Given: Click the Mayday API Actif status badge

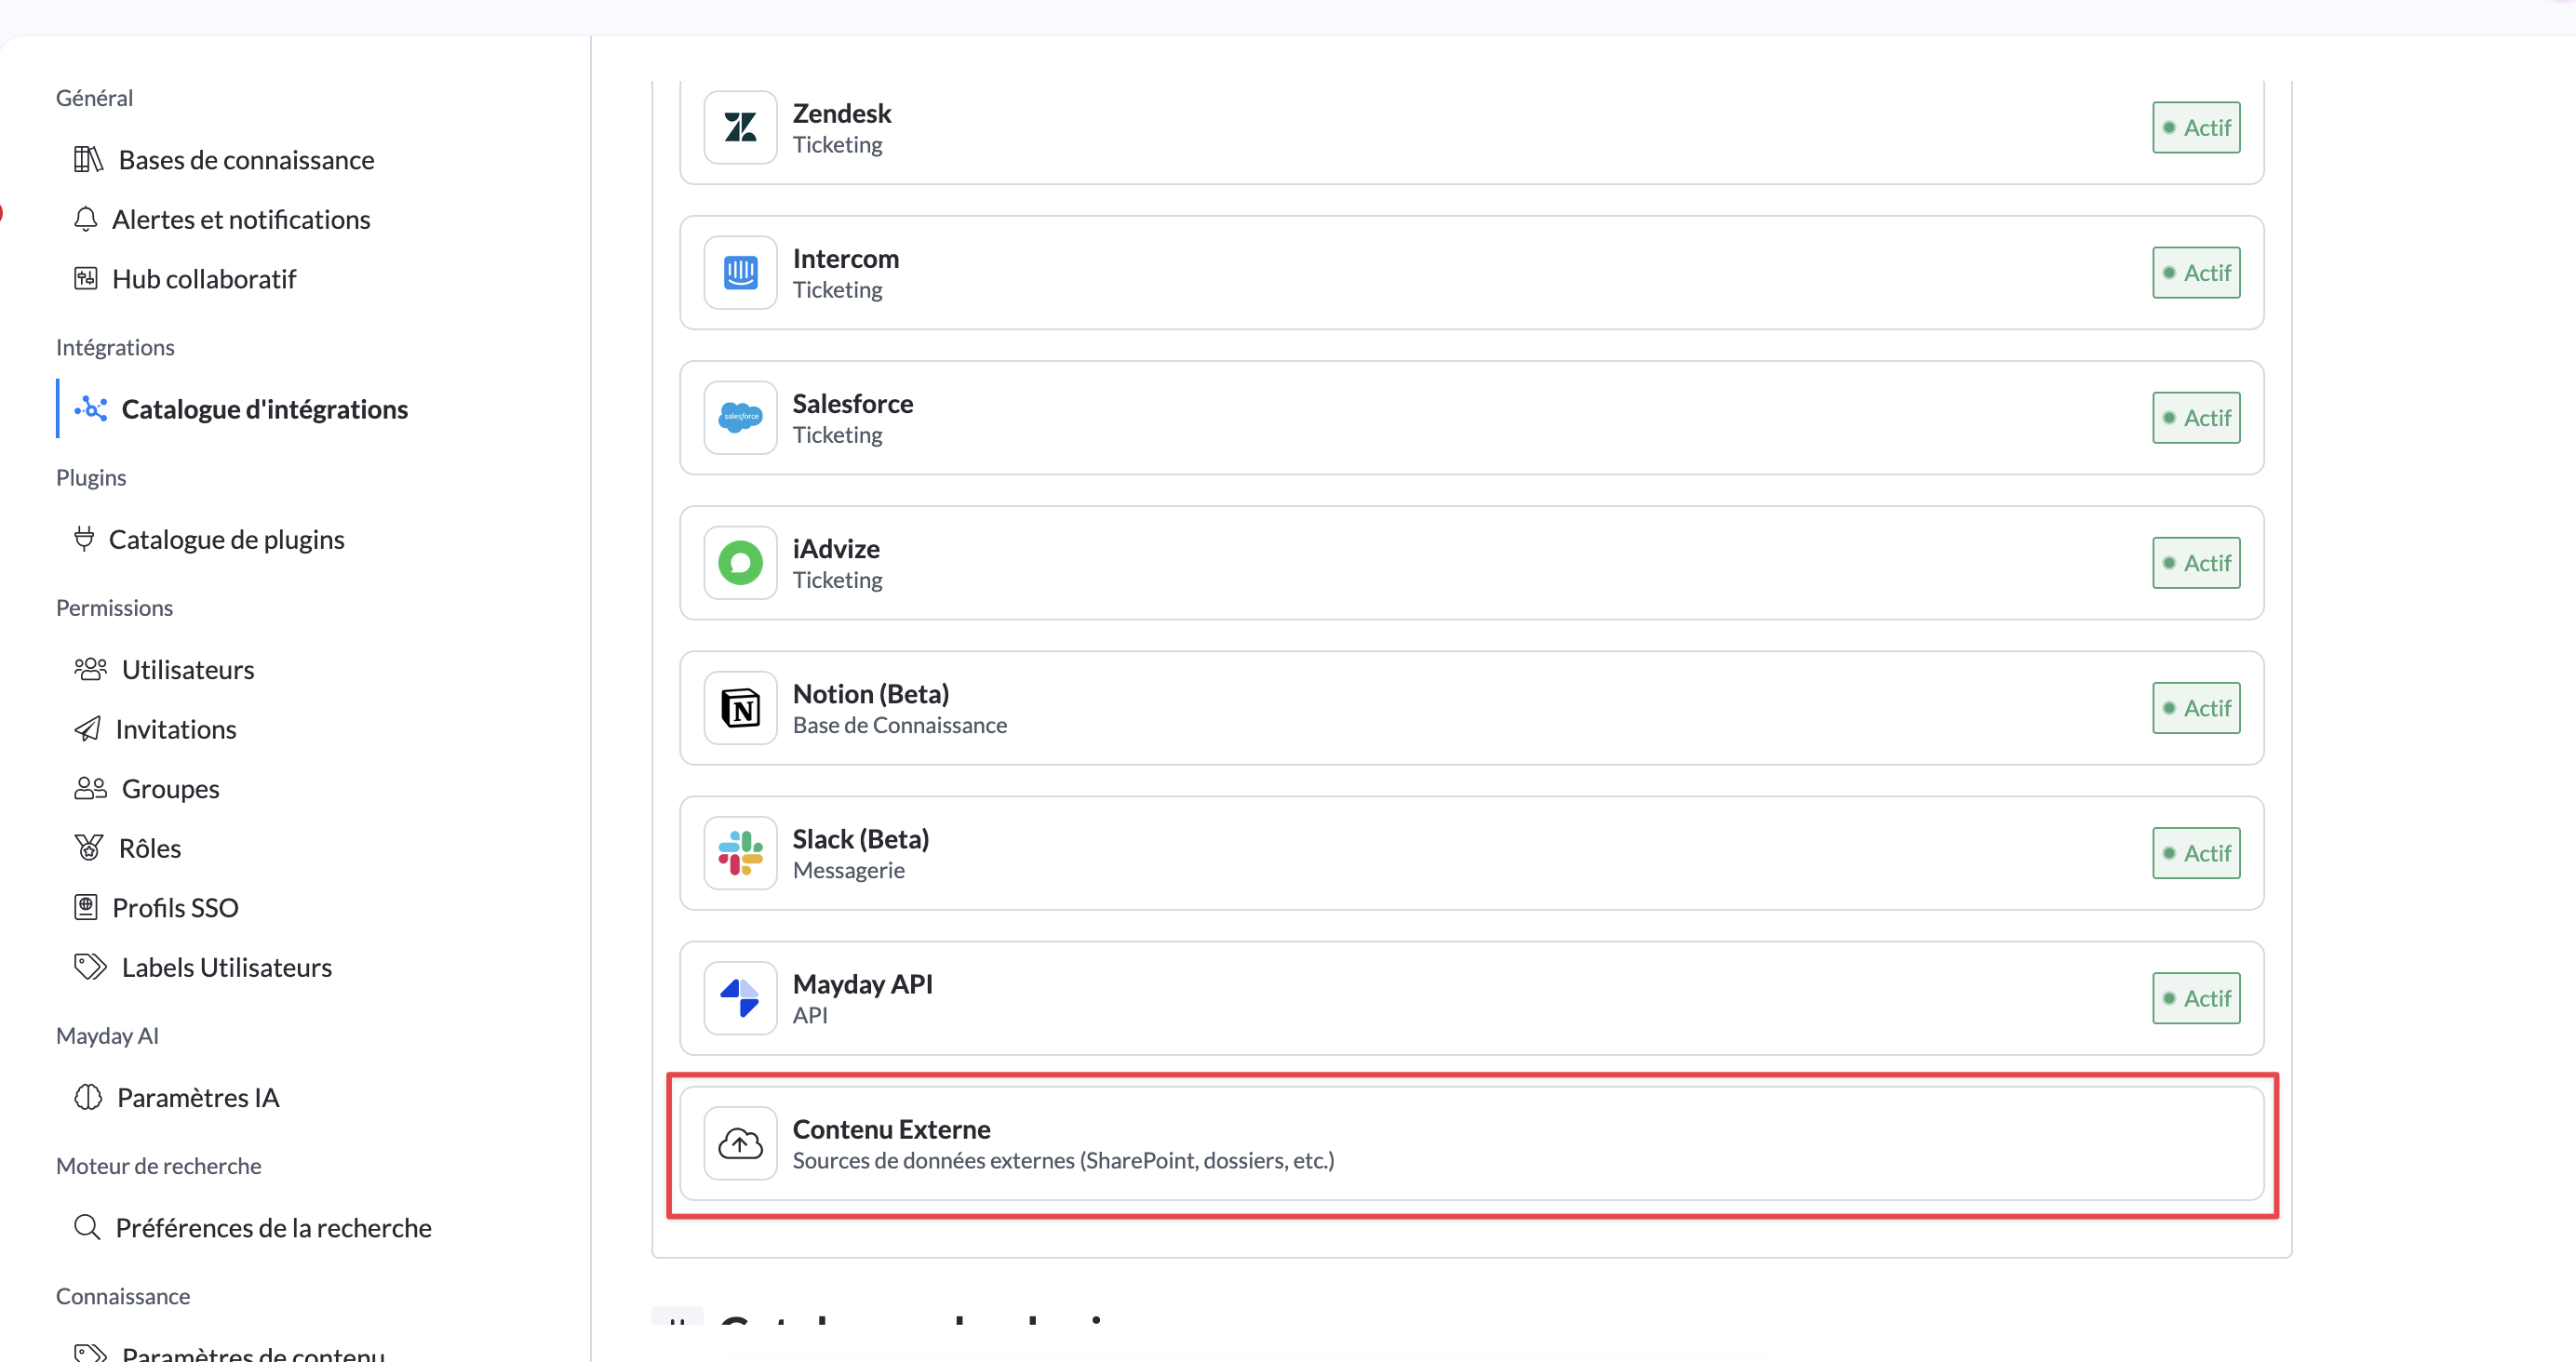Looking at the screenshot, I should (x=2195, y=998).
